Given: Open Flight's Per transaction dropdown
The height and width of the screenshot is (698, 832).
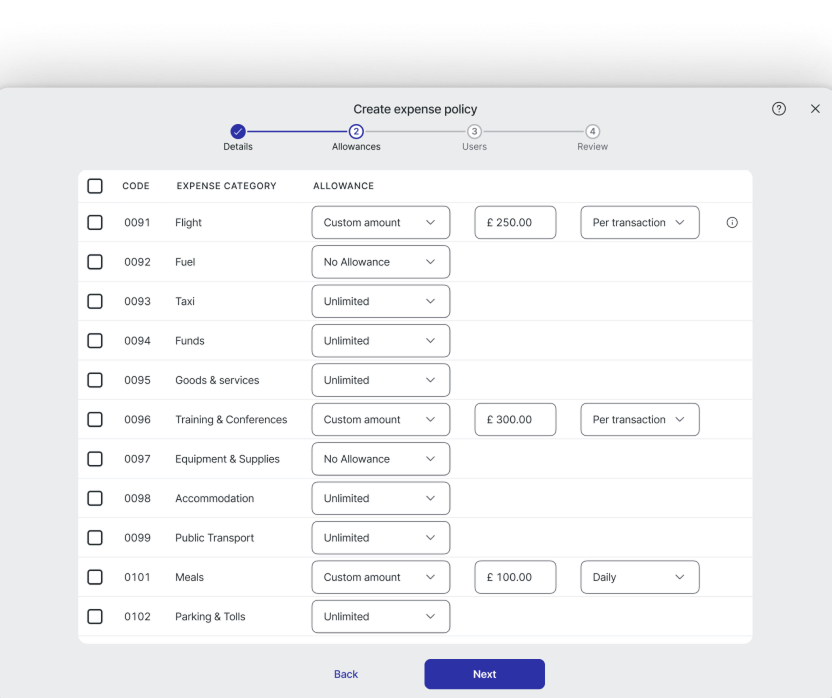Looking at the screenshot, I should coord(639,223).
